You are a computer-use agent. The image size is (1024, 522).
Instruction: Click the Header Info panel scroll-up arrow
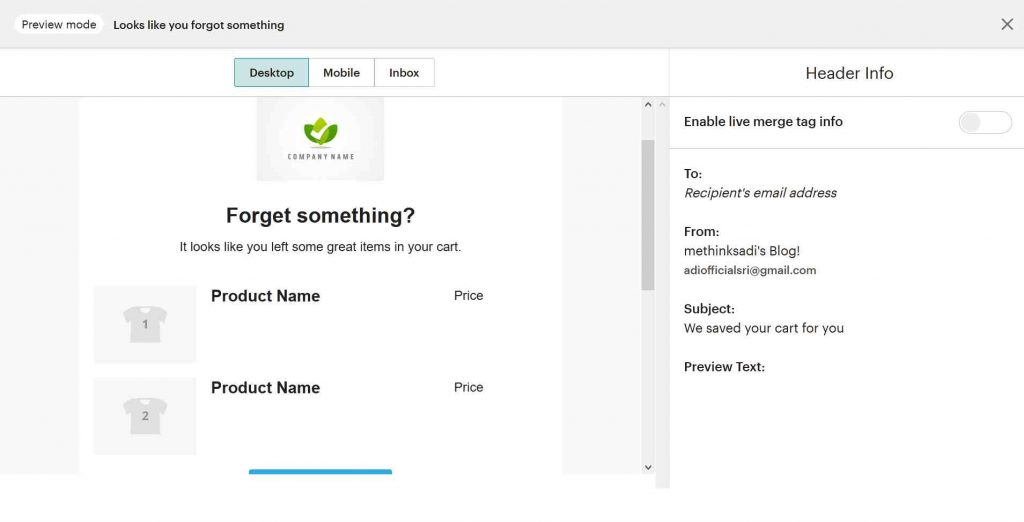(x=662, y=105)
